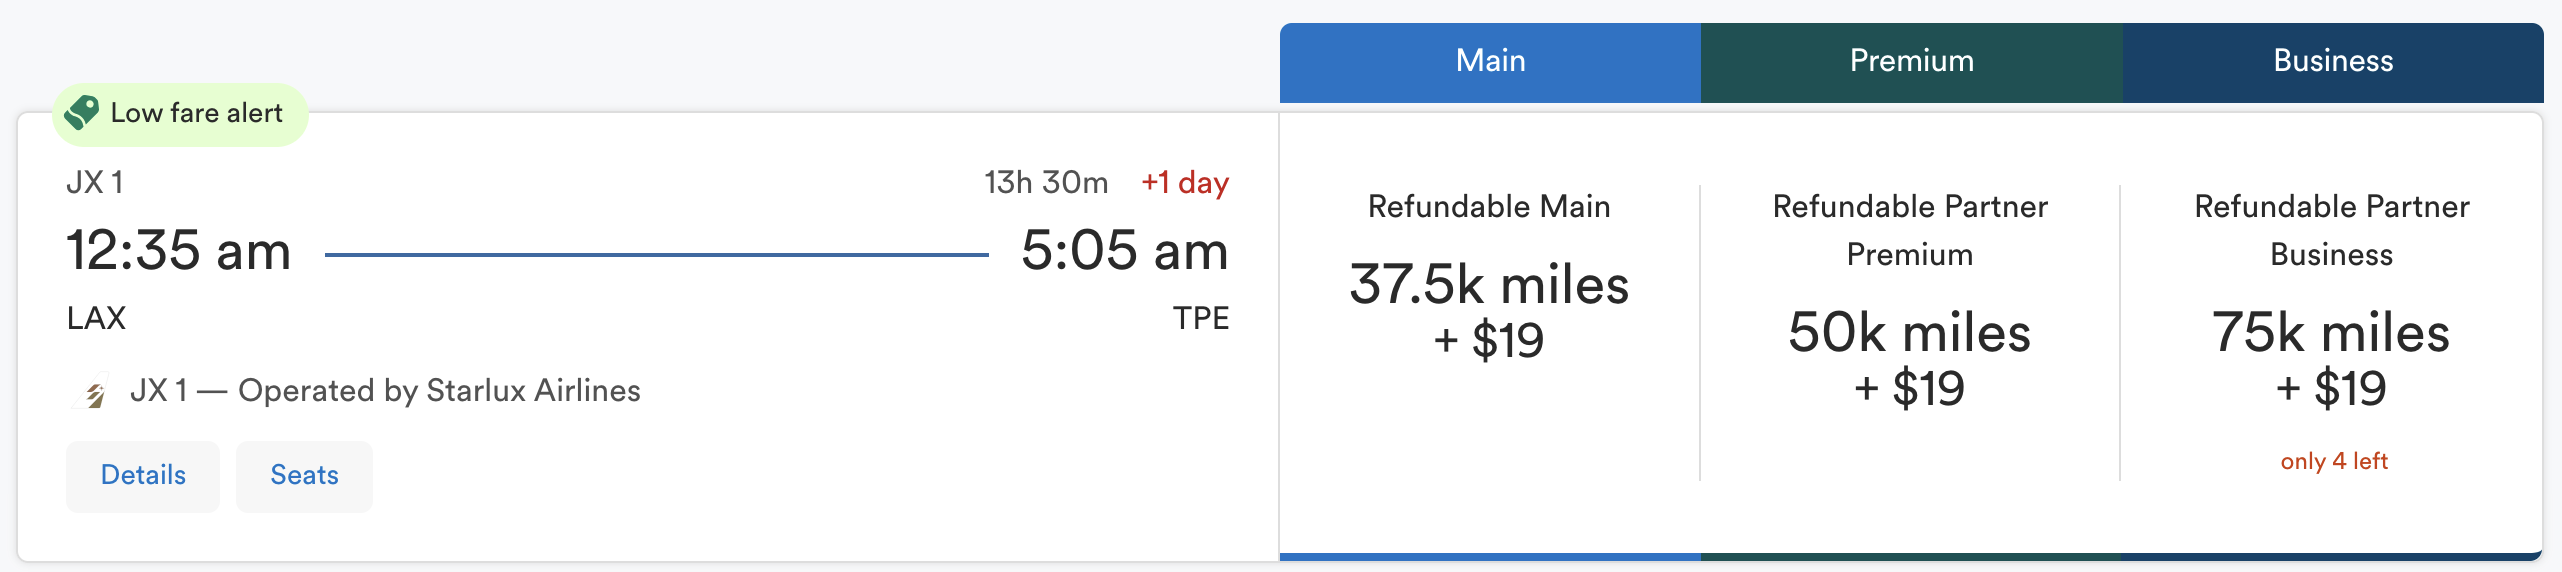The height and width of the screenshot is (572, 2562).
Task: Click the 13h 30m flight duration text
Action: click(1046, 183)
